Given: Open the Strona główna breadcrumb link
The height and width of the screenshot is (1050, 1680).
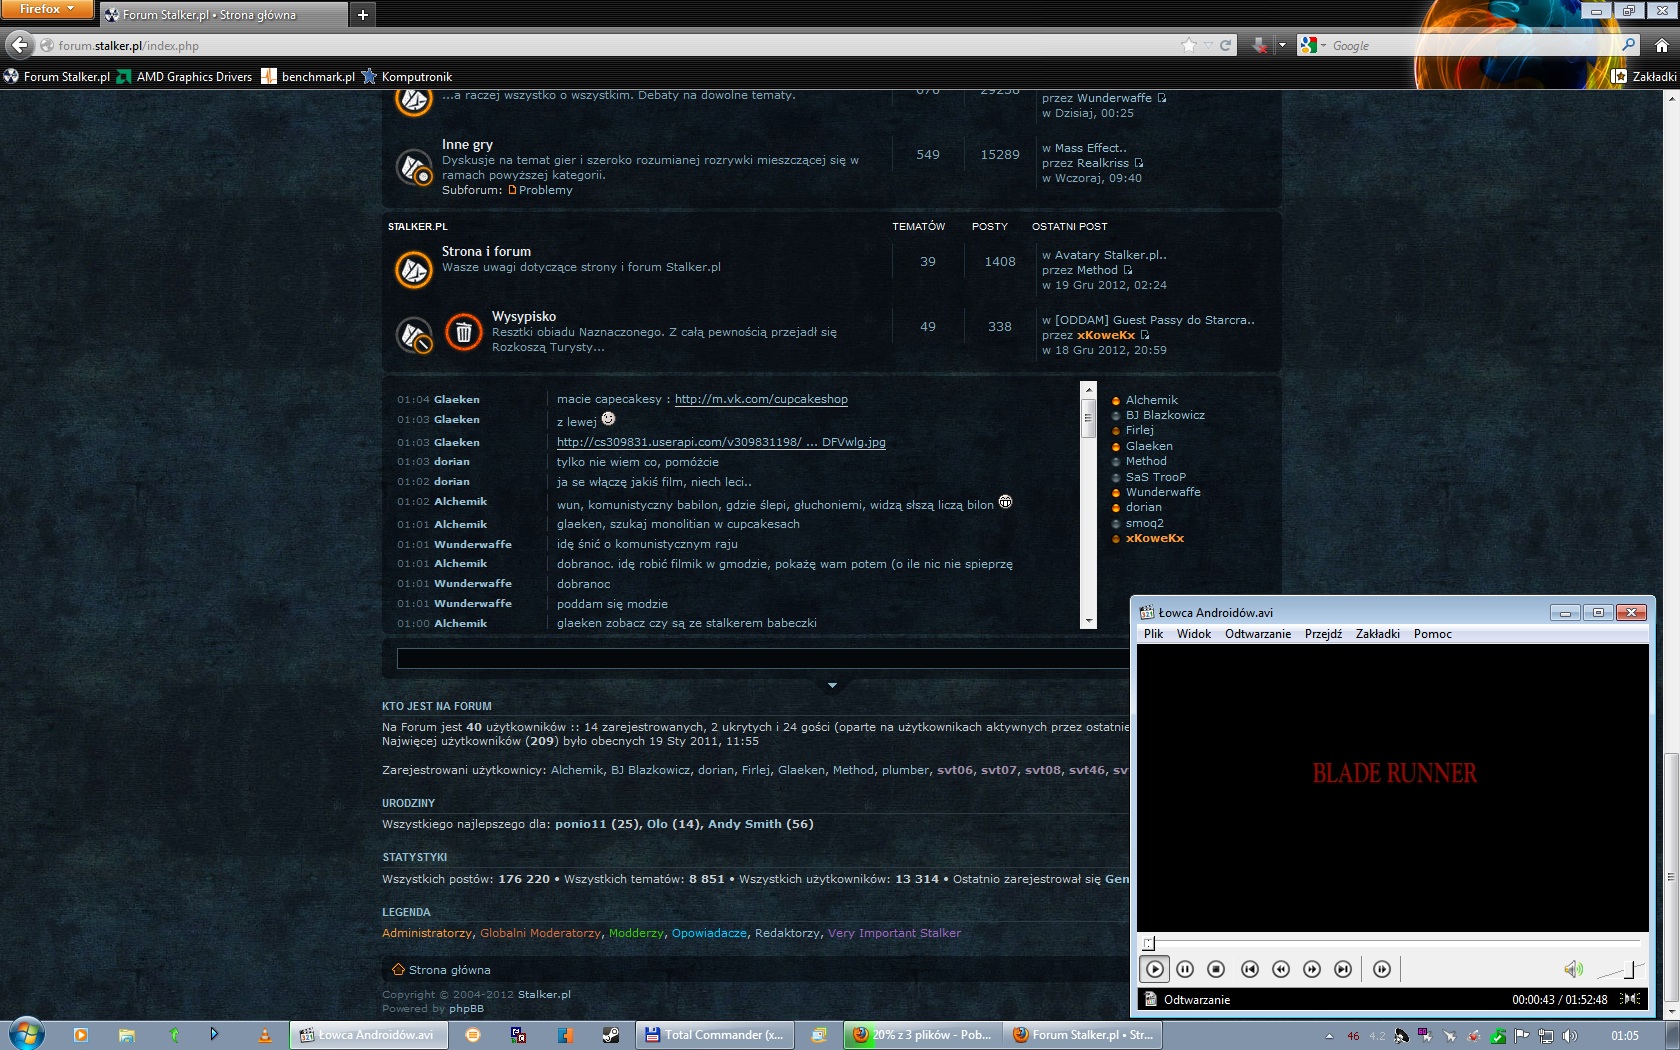Looking at the screenshot, I should tap(449, 970).
